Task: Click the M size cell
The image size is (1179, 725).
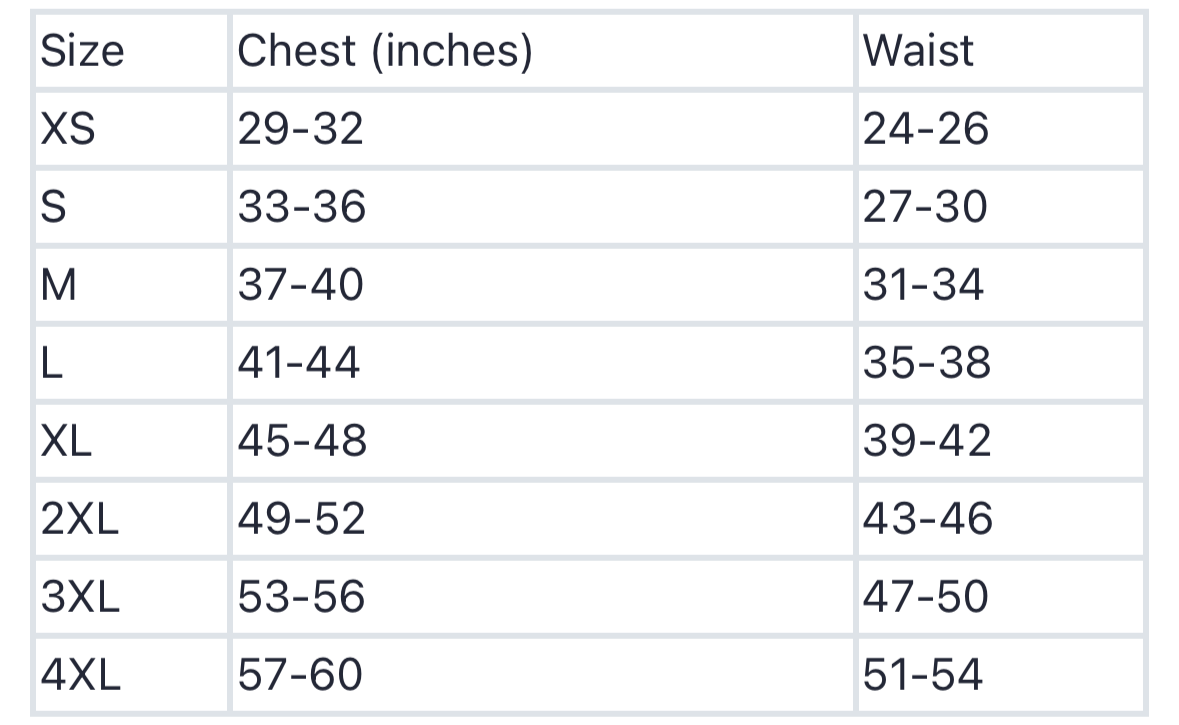Action: [x=59, y=285]
